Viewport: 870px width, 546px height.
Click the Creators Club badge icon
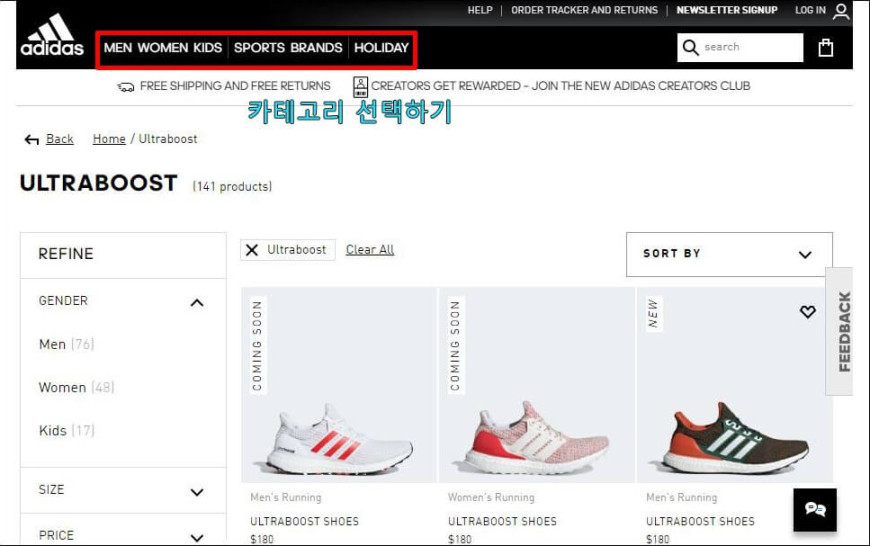click(x=361, y=87)
